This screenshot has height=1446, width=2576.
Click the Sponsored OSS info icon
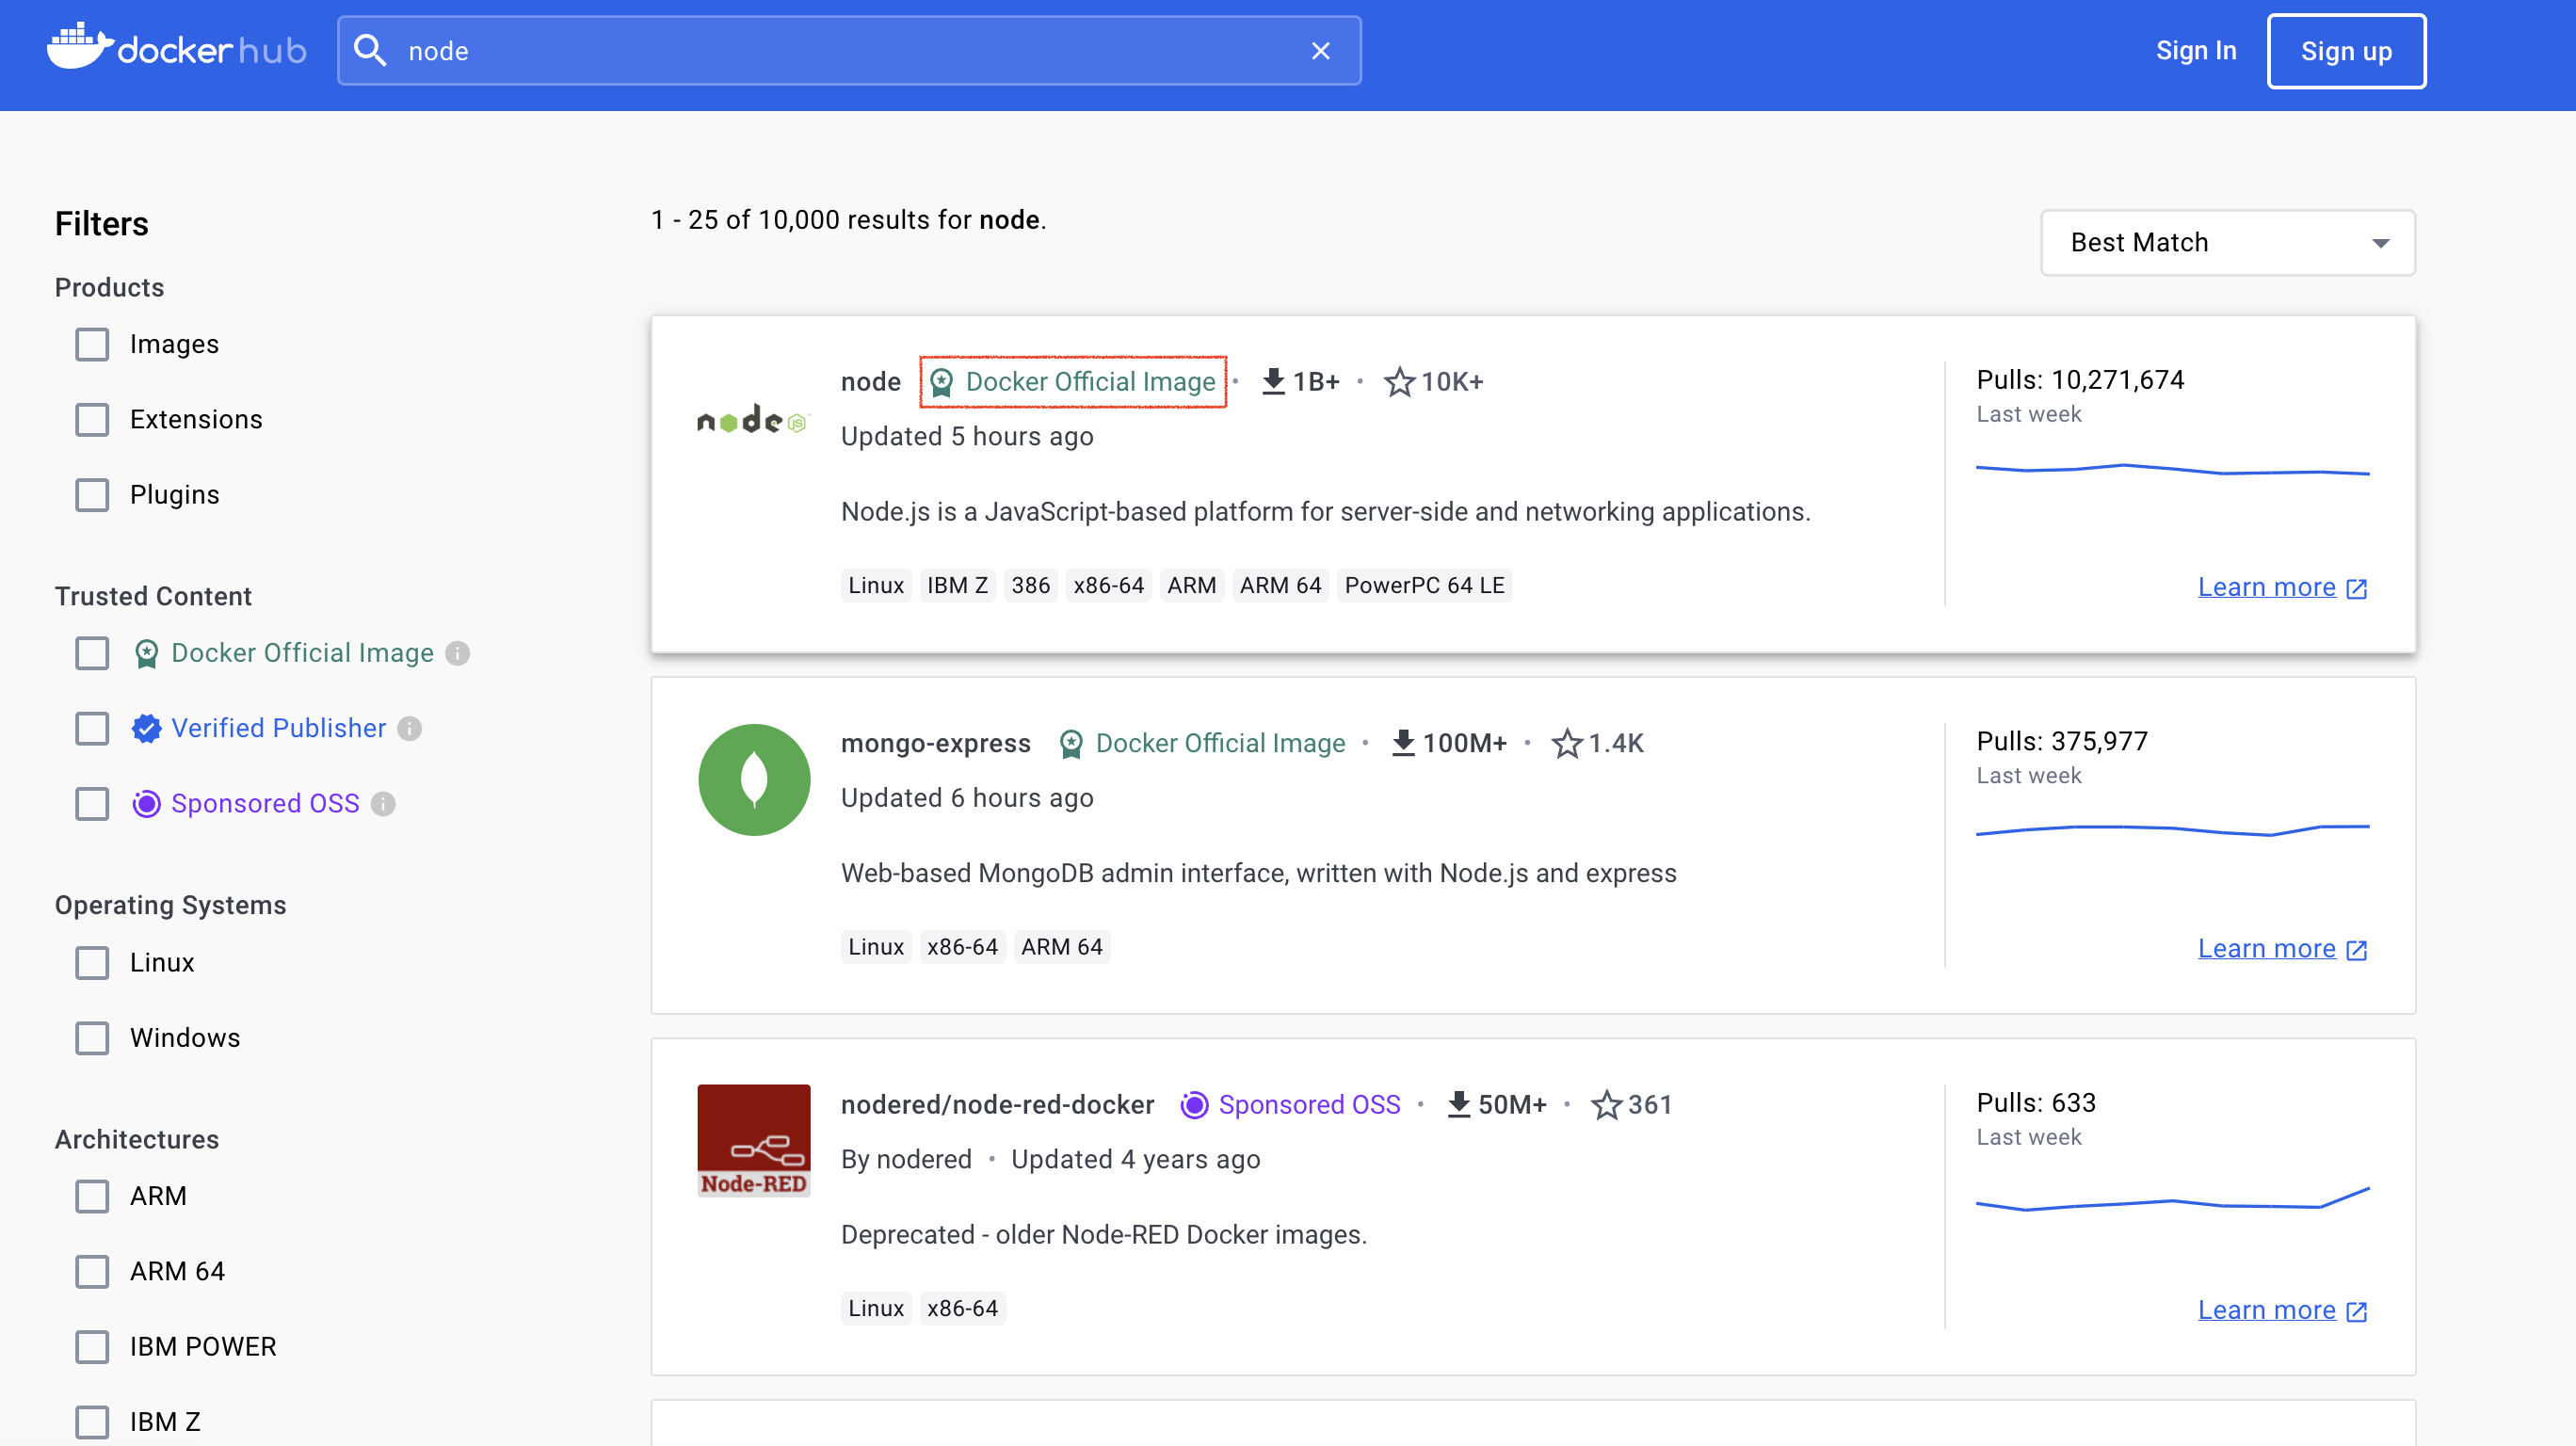tap(383, 803)
